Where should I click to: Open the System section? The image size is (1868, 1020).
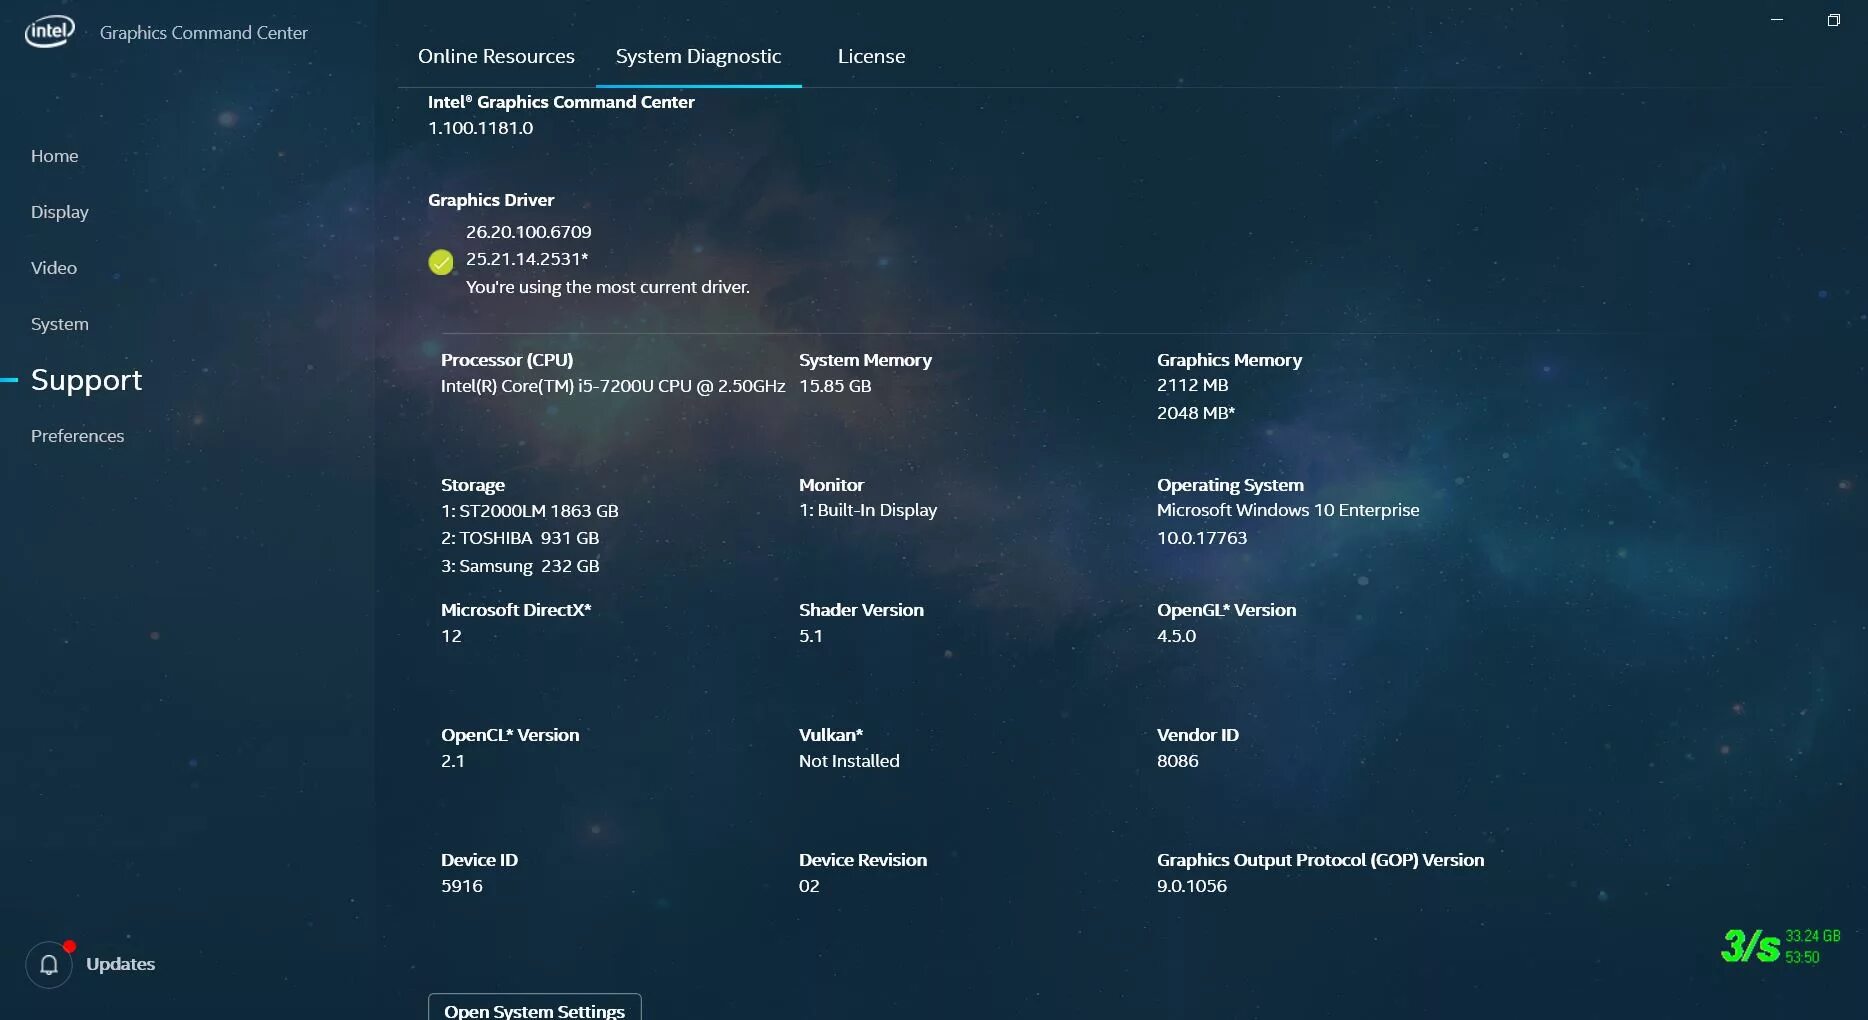coord(60,324)
